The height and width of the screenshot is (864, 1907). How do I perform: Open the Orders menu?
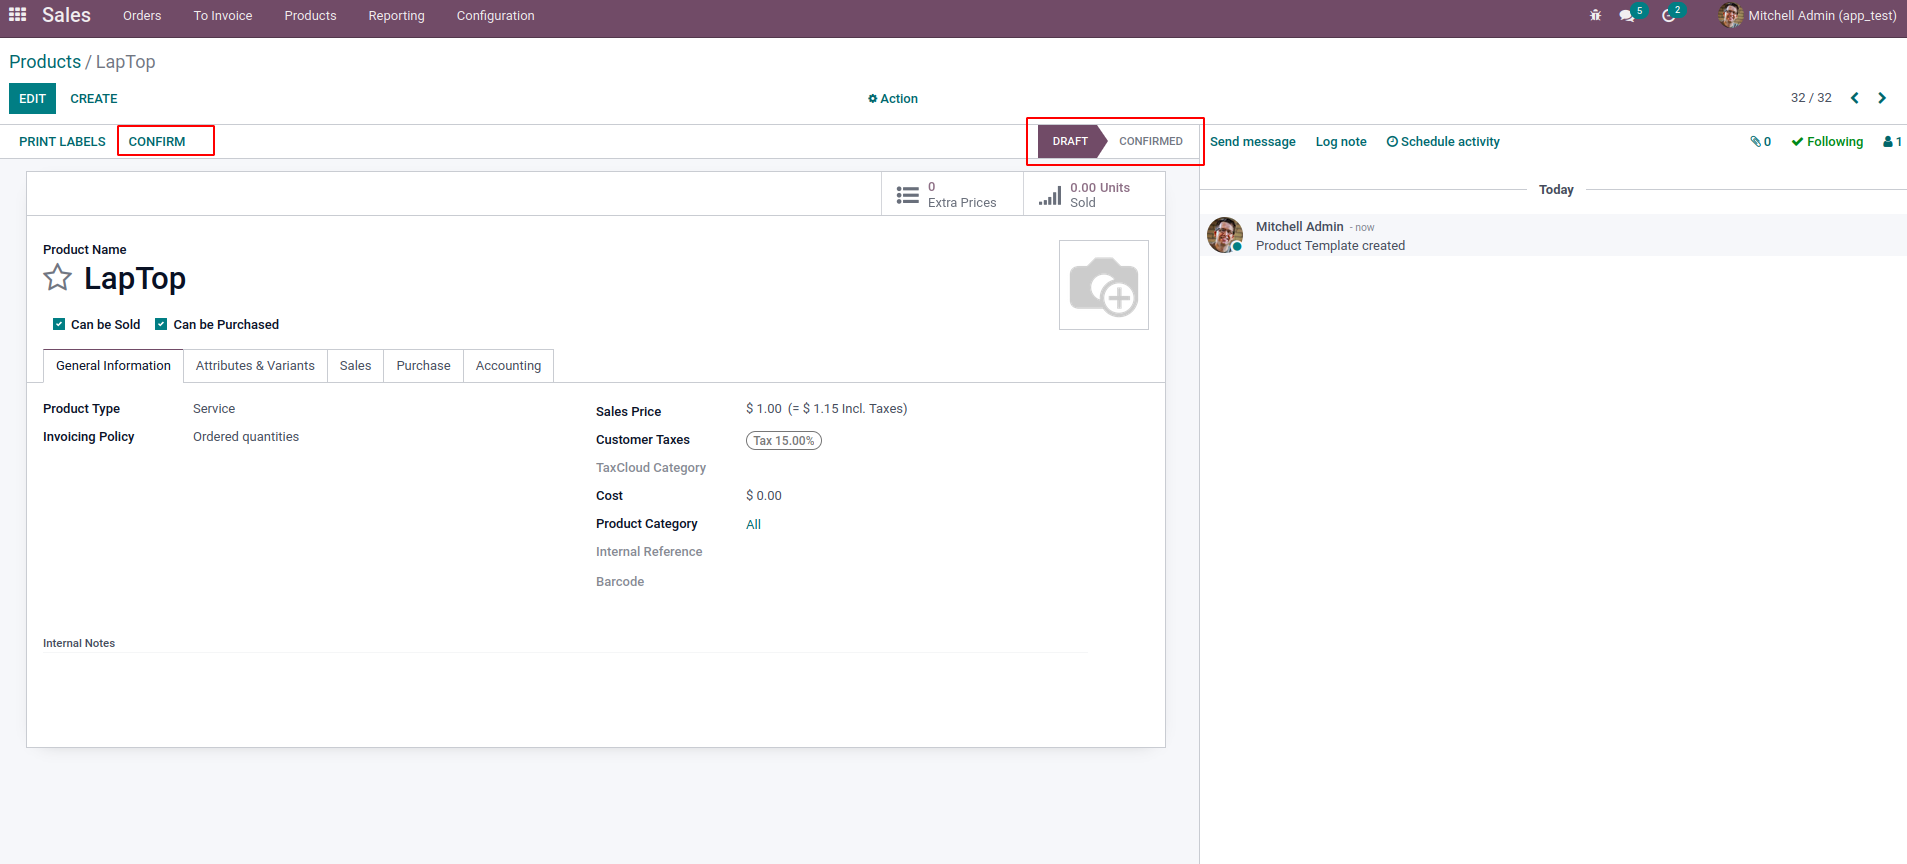pyautogui.click(x=142, y=16)
